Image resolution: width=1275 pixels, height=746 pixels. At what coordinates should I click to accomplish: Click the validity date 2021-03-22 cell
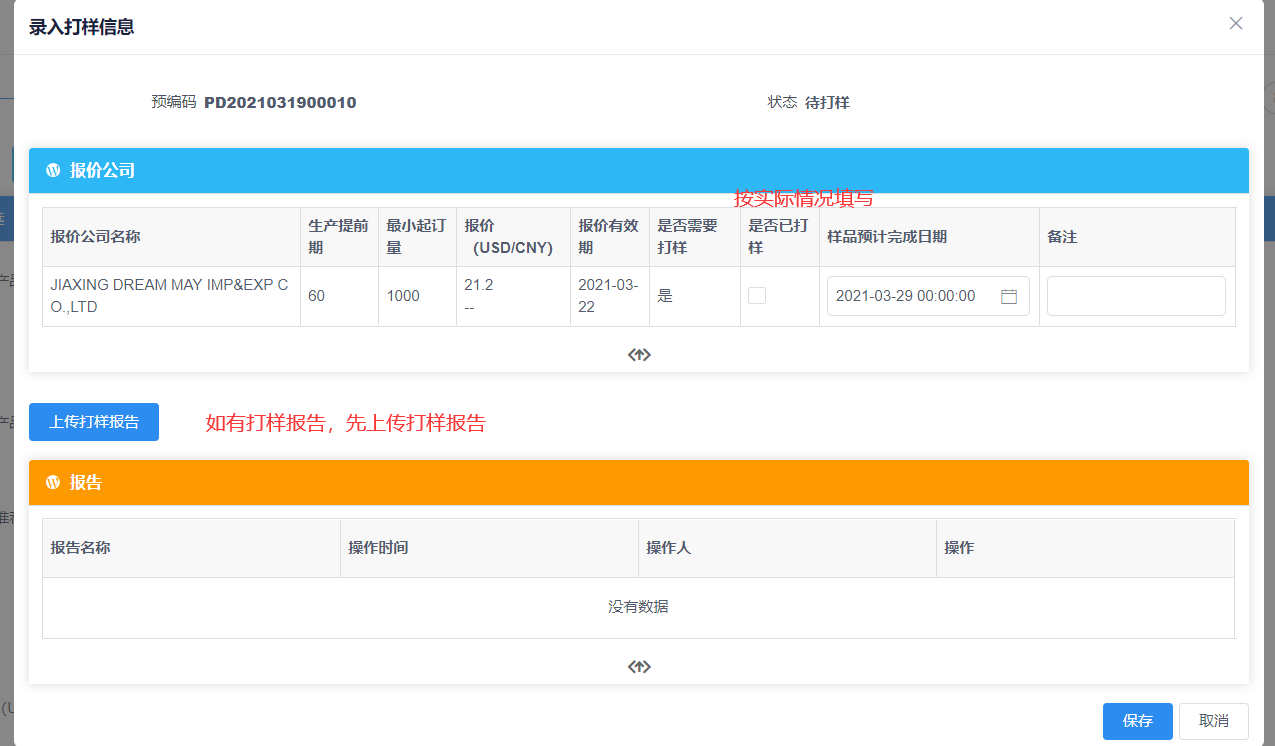click(610, 296)
